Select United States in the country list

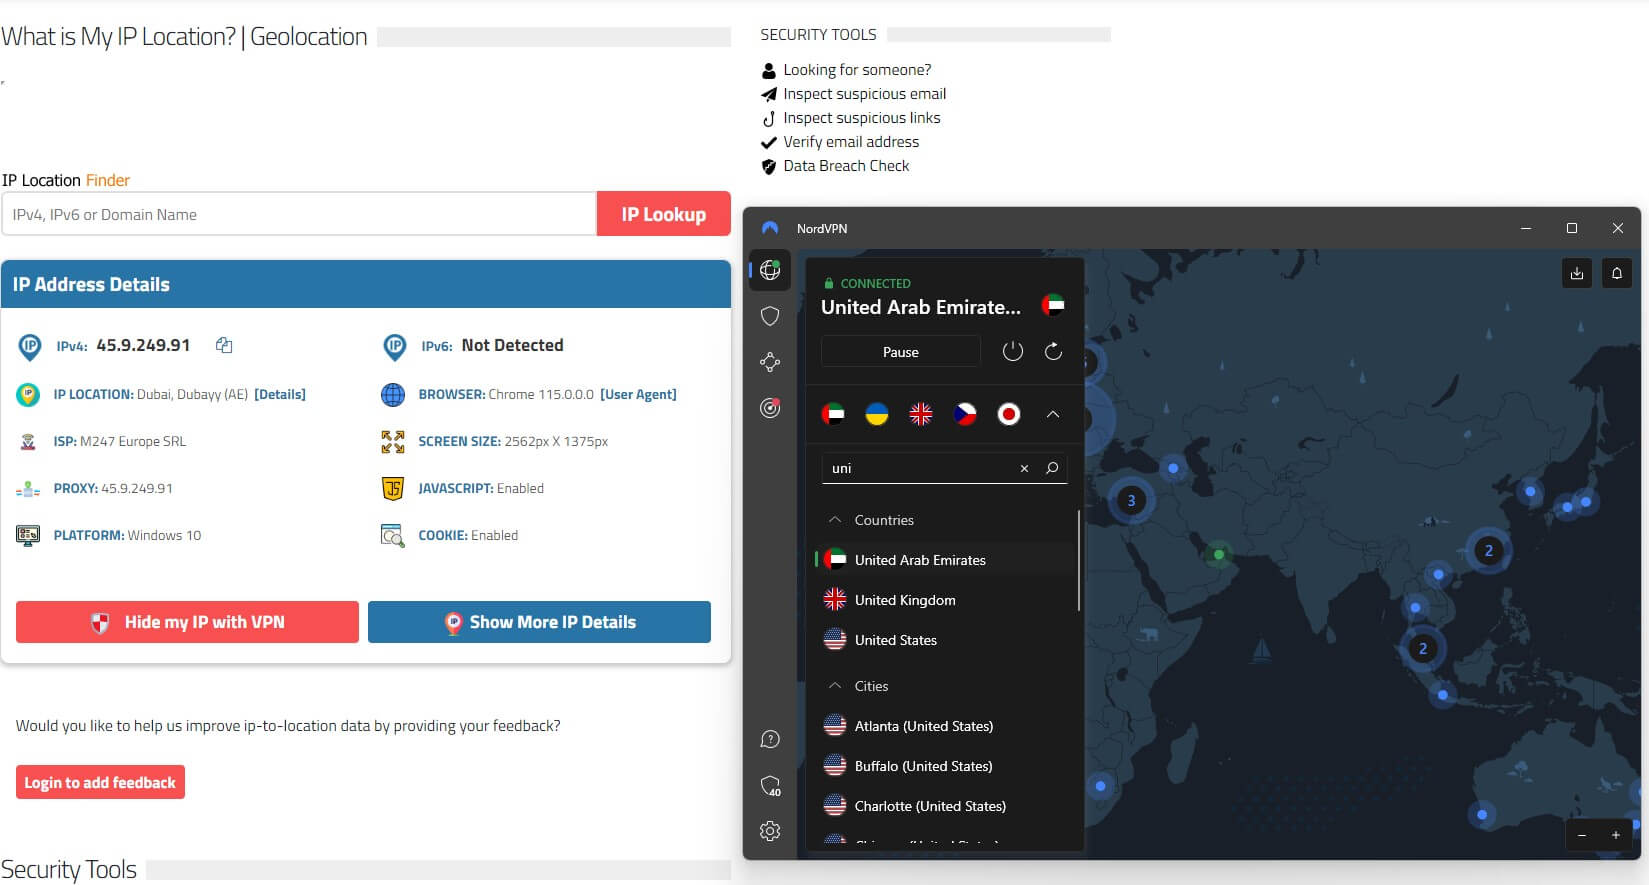[945, 640]
